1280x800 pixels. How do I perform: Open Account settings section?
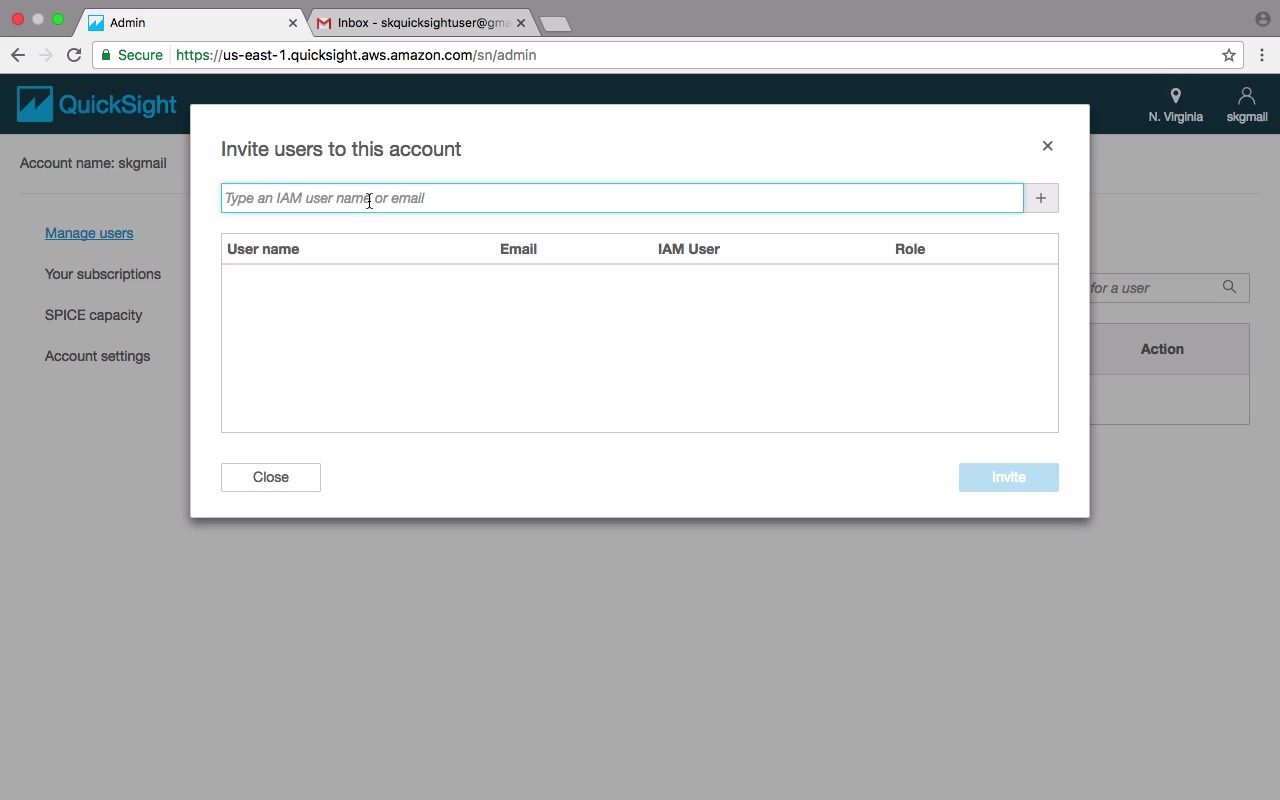click(x=98, y=356)
